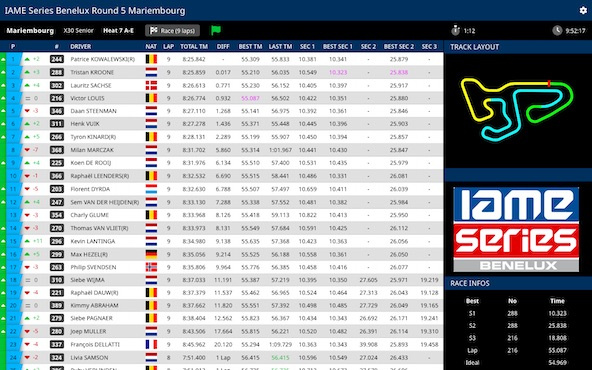Select driver Henk VUIK
Viewport: 592px width, 370px height.
click(x=85, y=124)
